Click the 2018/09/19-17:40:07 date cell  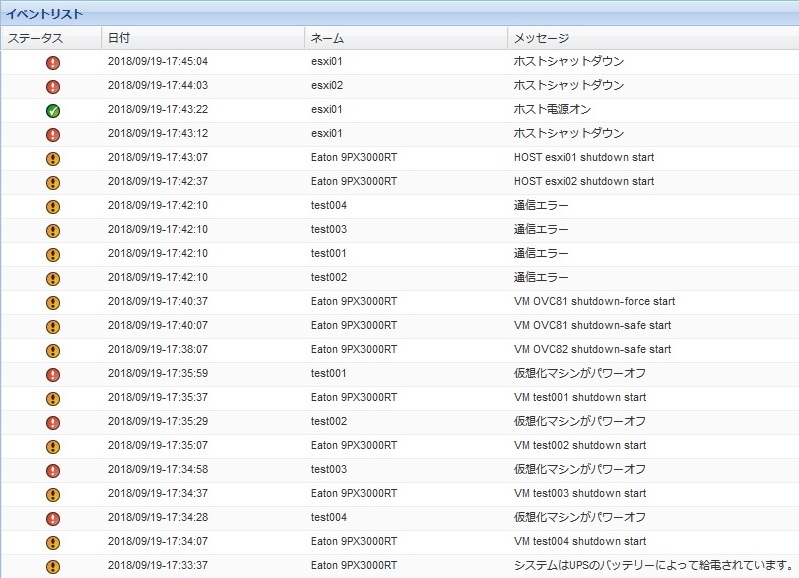[157, 326]
